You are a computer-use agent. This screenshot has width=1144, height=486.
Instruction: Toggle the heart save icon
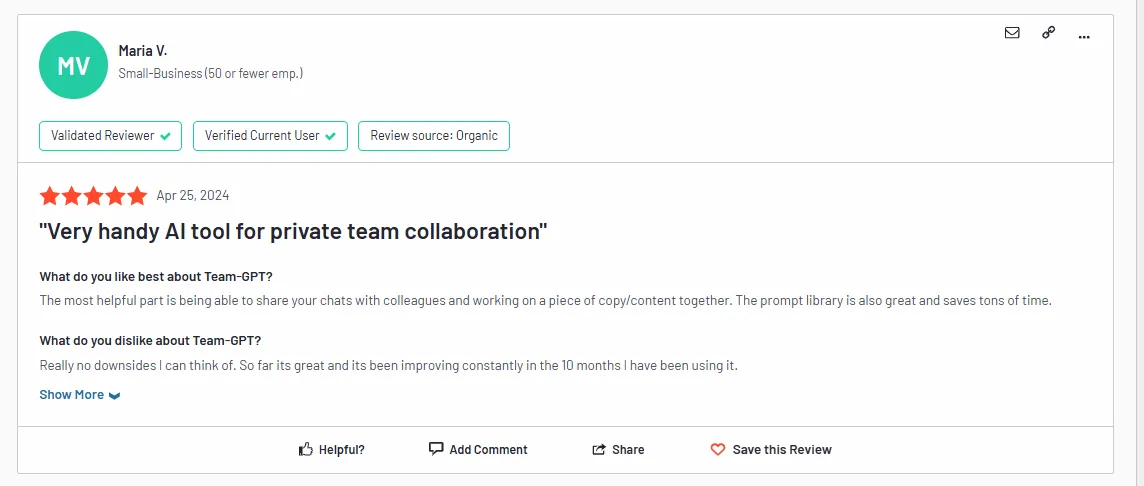pyautogui.click(x=718, y=450)
